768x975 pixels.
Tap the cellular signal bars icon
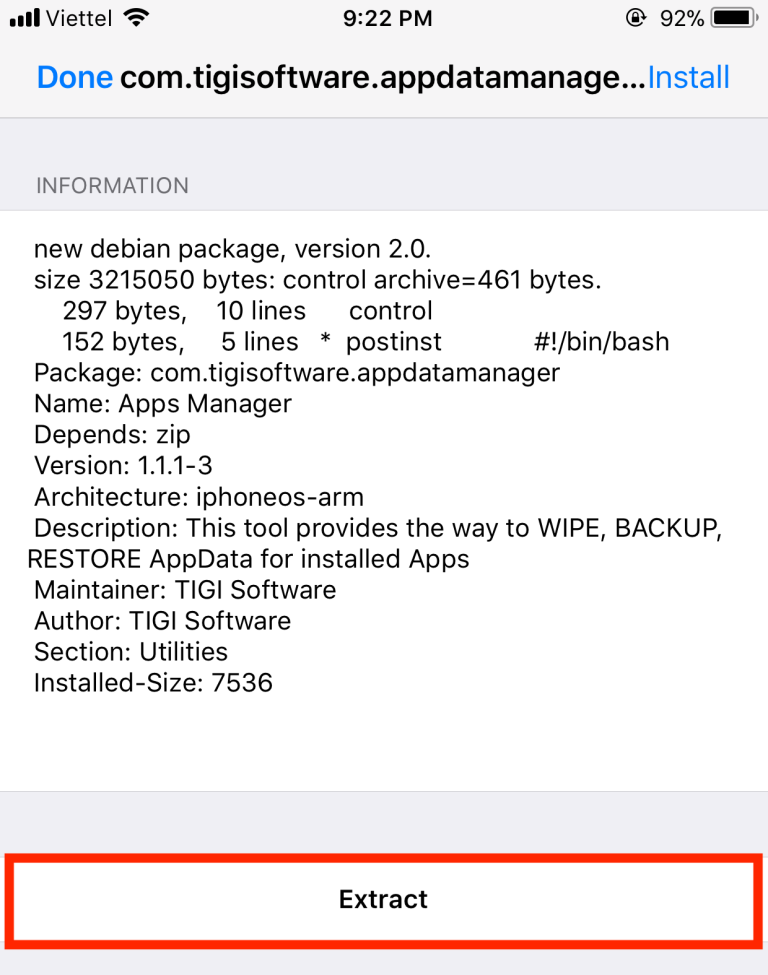(x=24, y=18)
